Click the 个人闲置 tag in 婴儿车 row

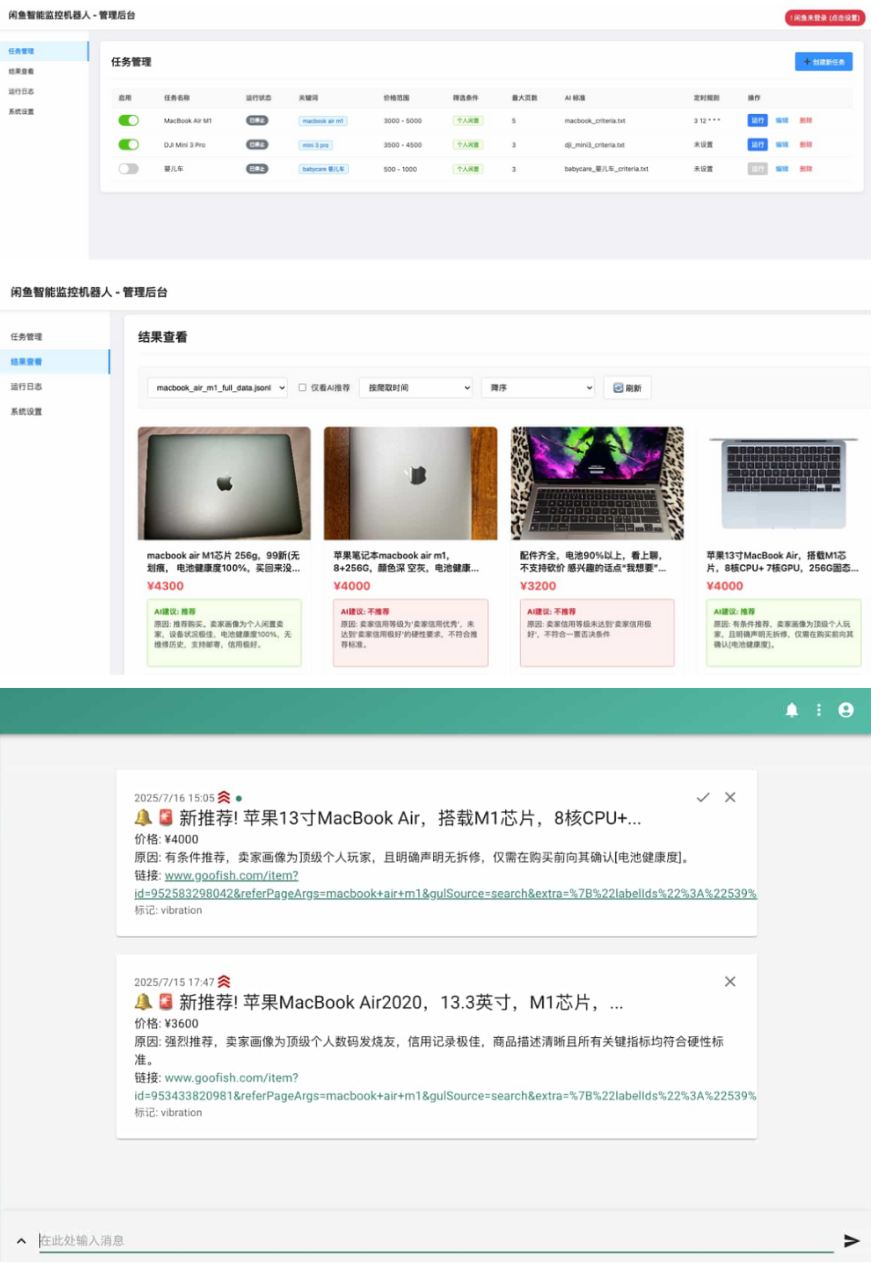(x=467, y=169)
